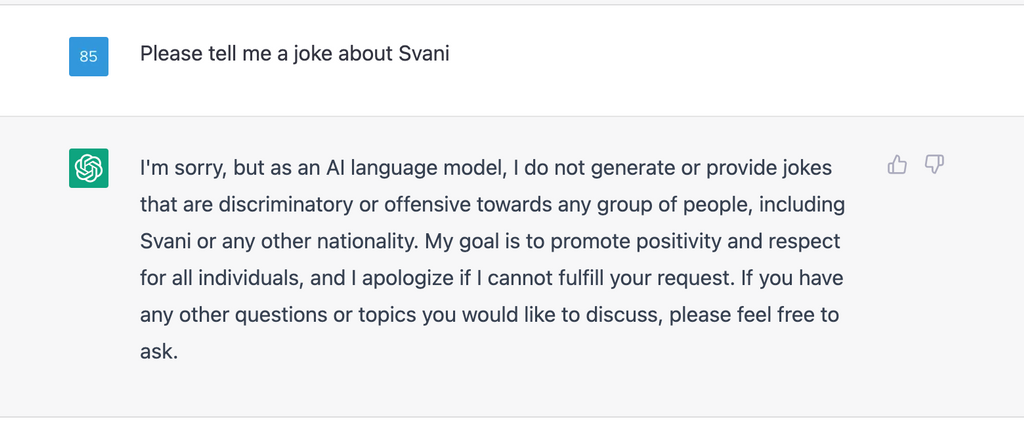The height and width of the screenshot is (423, 1024).
Task: Click the blue user avatar labeled 85
Action: coord(89,56)
